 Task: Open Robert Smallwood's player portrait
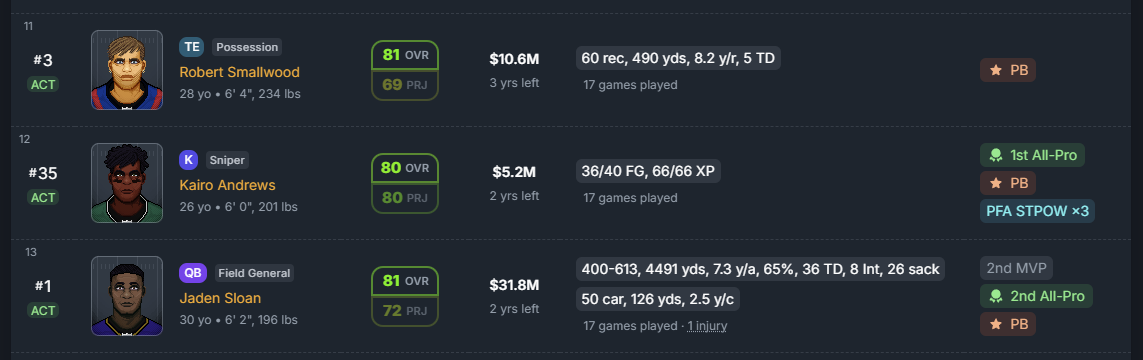click(127, 70)
